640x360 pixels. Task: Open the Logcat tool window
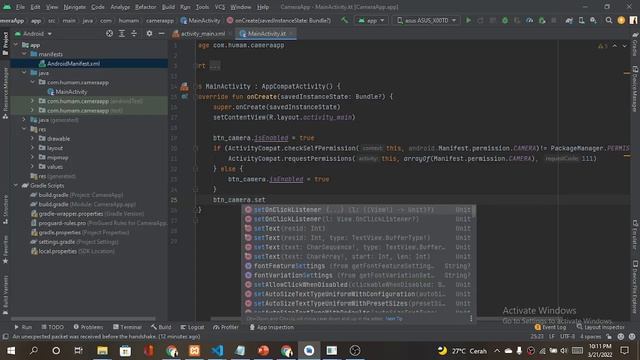tap(192, 327)
